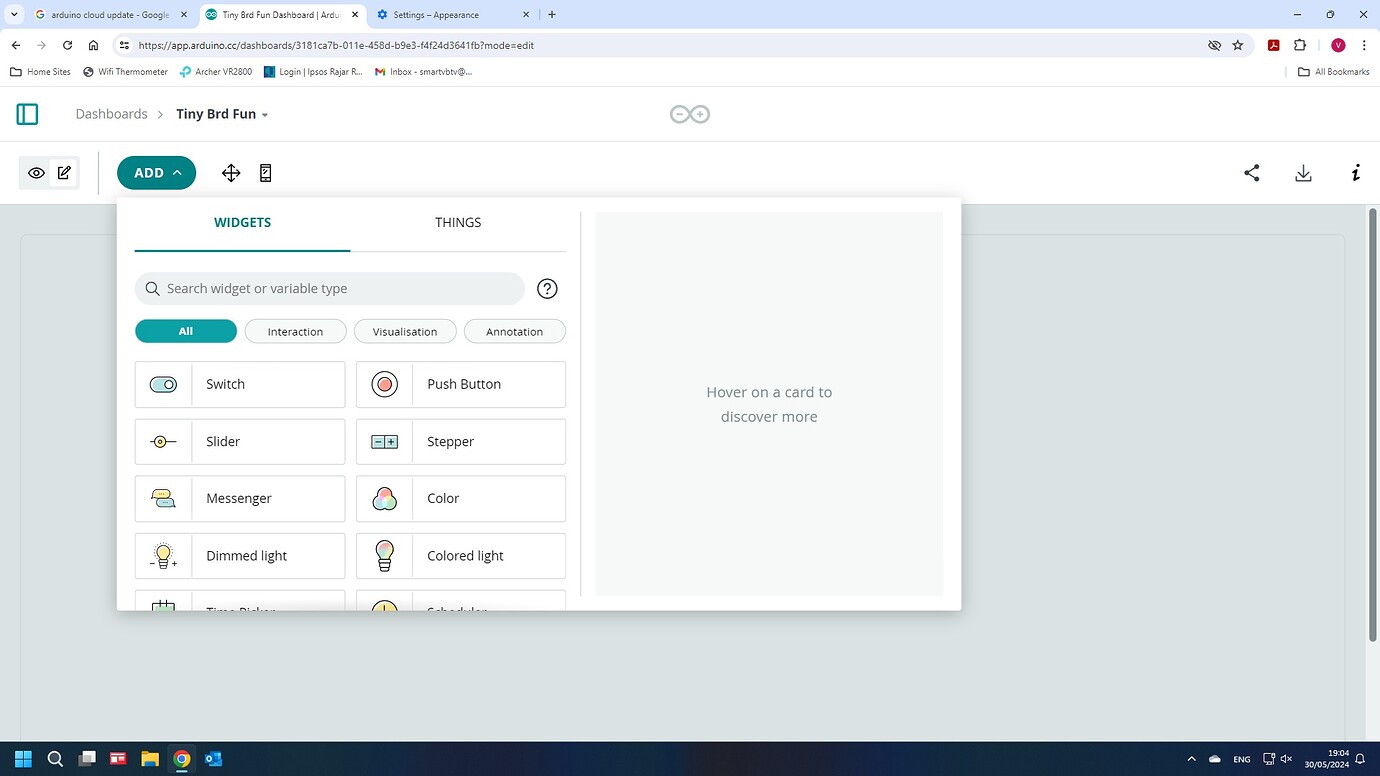Select the Switch widget card
1380x776 pixels.
coord(239,384)
